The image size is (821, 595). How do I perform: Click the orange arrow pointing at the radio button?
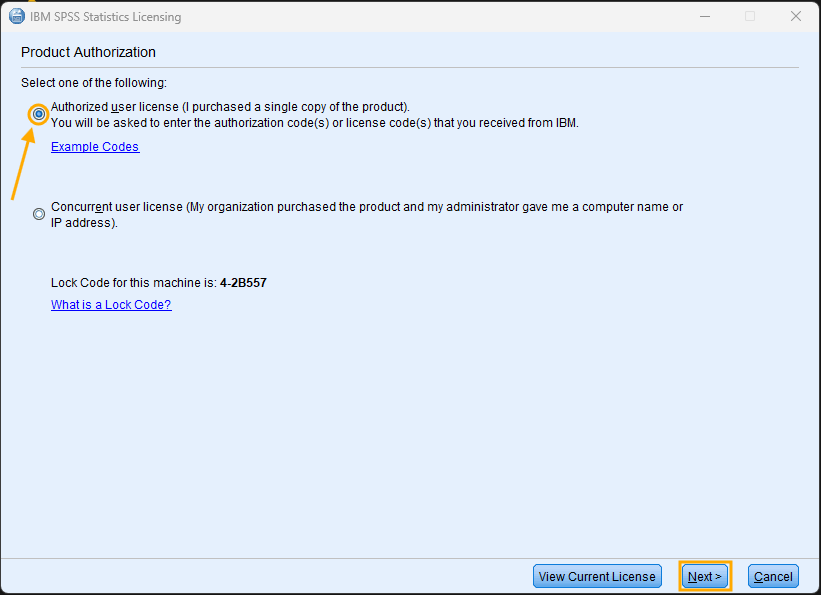click(23, 164)
